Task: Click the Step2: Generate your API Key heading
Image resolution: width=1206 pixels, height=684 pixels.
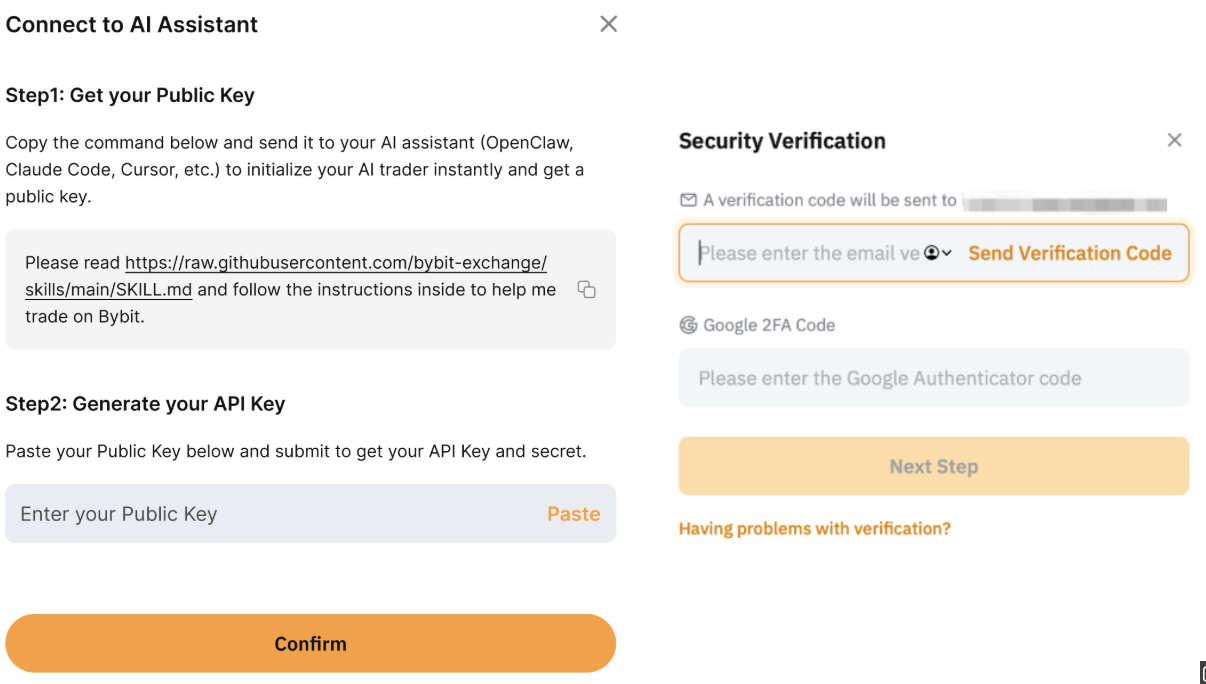Action: 146,404
